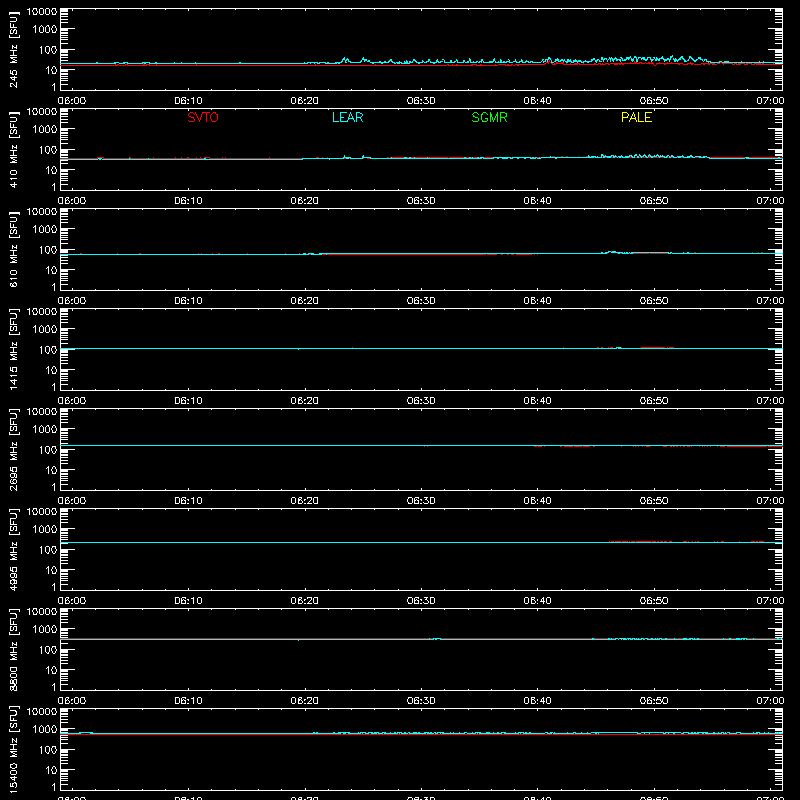The width and height of the screenshot is (800, 800).
Task: Click the 07:00 time label under the 2695 MHz plot
Action: click(x=770, y=501)
